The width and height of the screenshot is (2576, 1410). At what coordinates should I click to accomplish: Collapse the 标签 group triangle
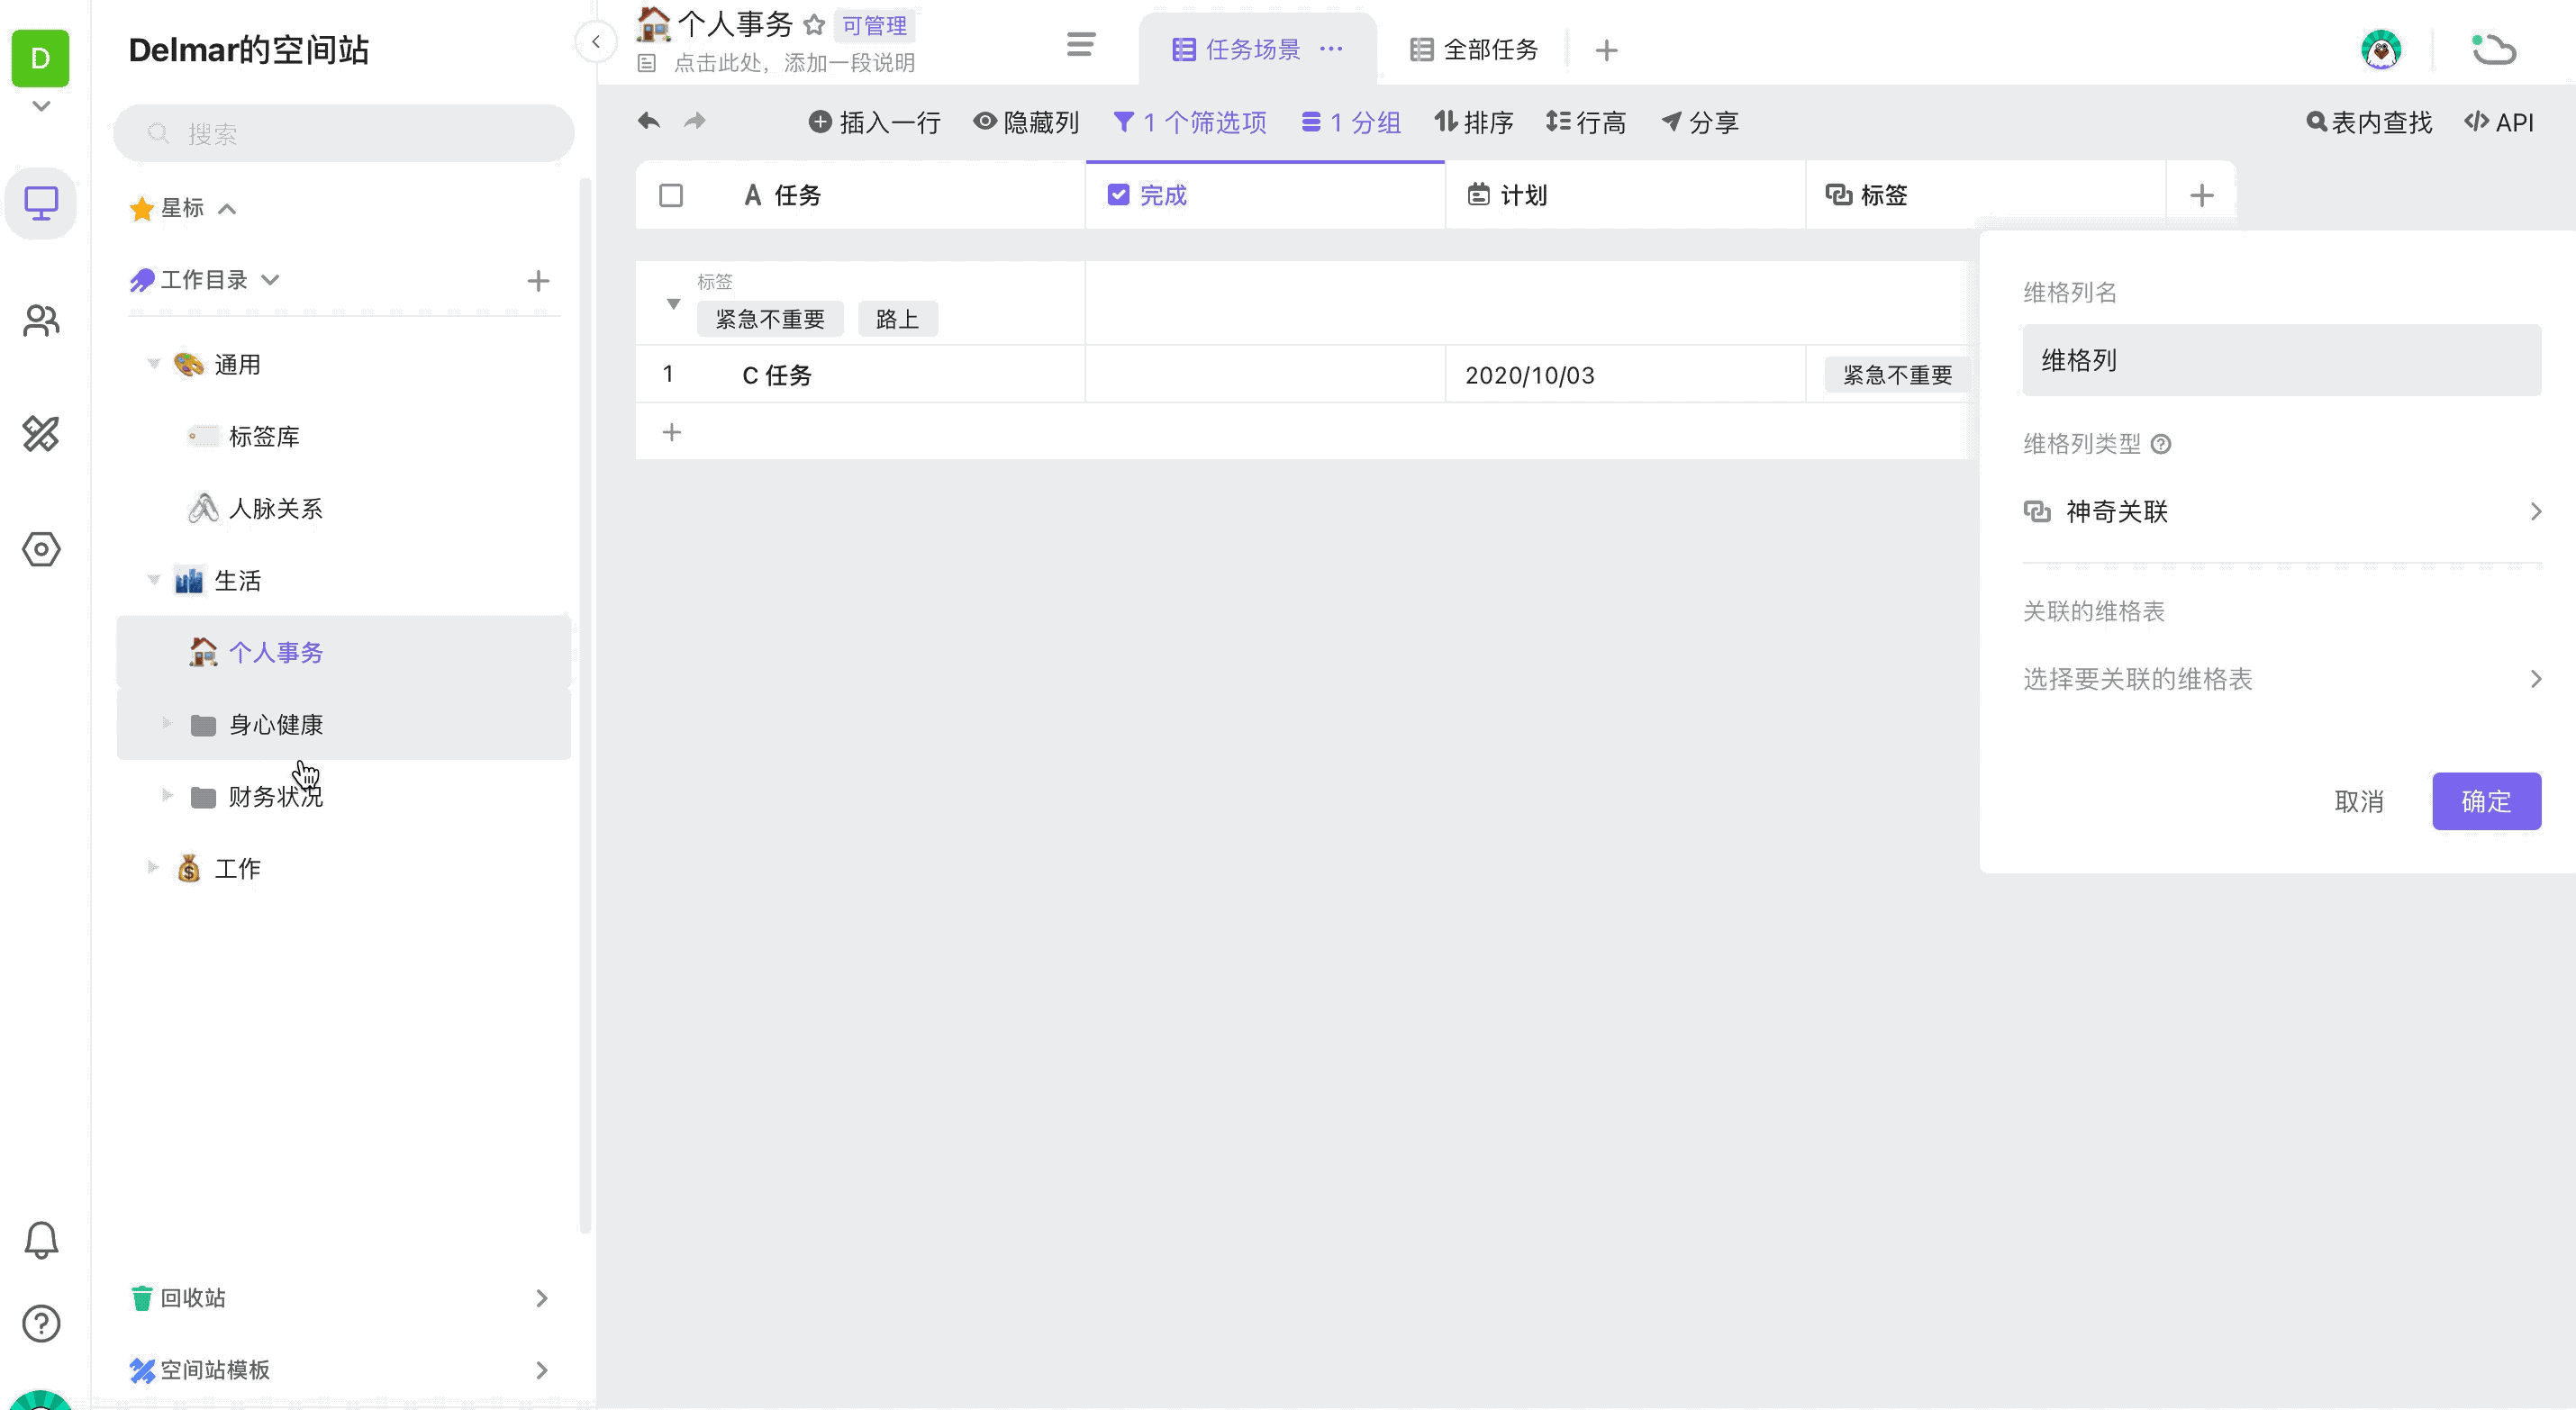pyautogui.click(x=673, y=303)
